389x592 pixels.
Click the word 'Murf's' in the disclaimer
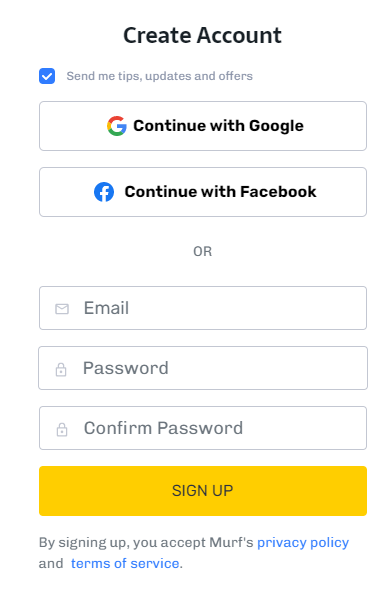click(231, 543)
